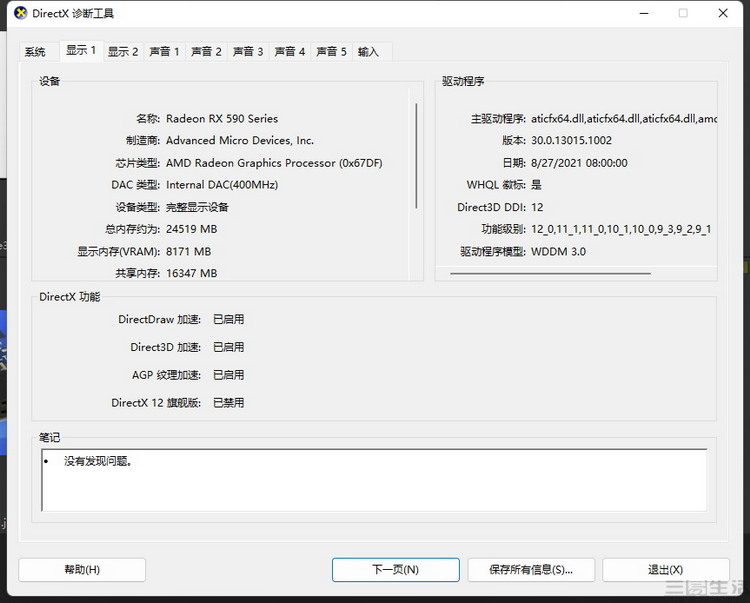Click Advanced Micro Devices, Inc. text

(x=240, y=141)
